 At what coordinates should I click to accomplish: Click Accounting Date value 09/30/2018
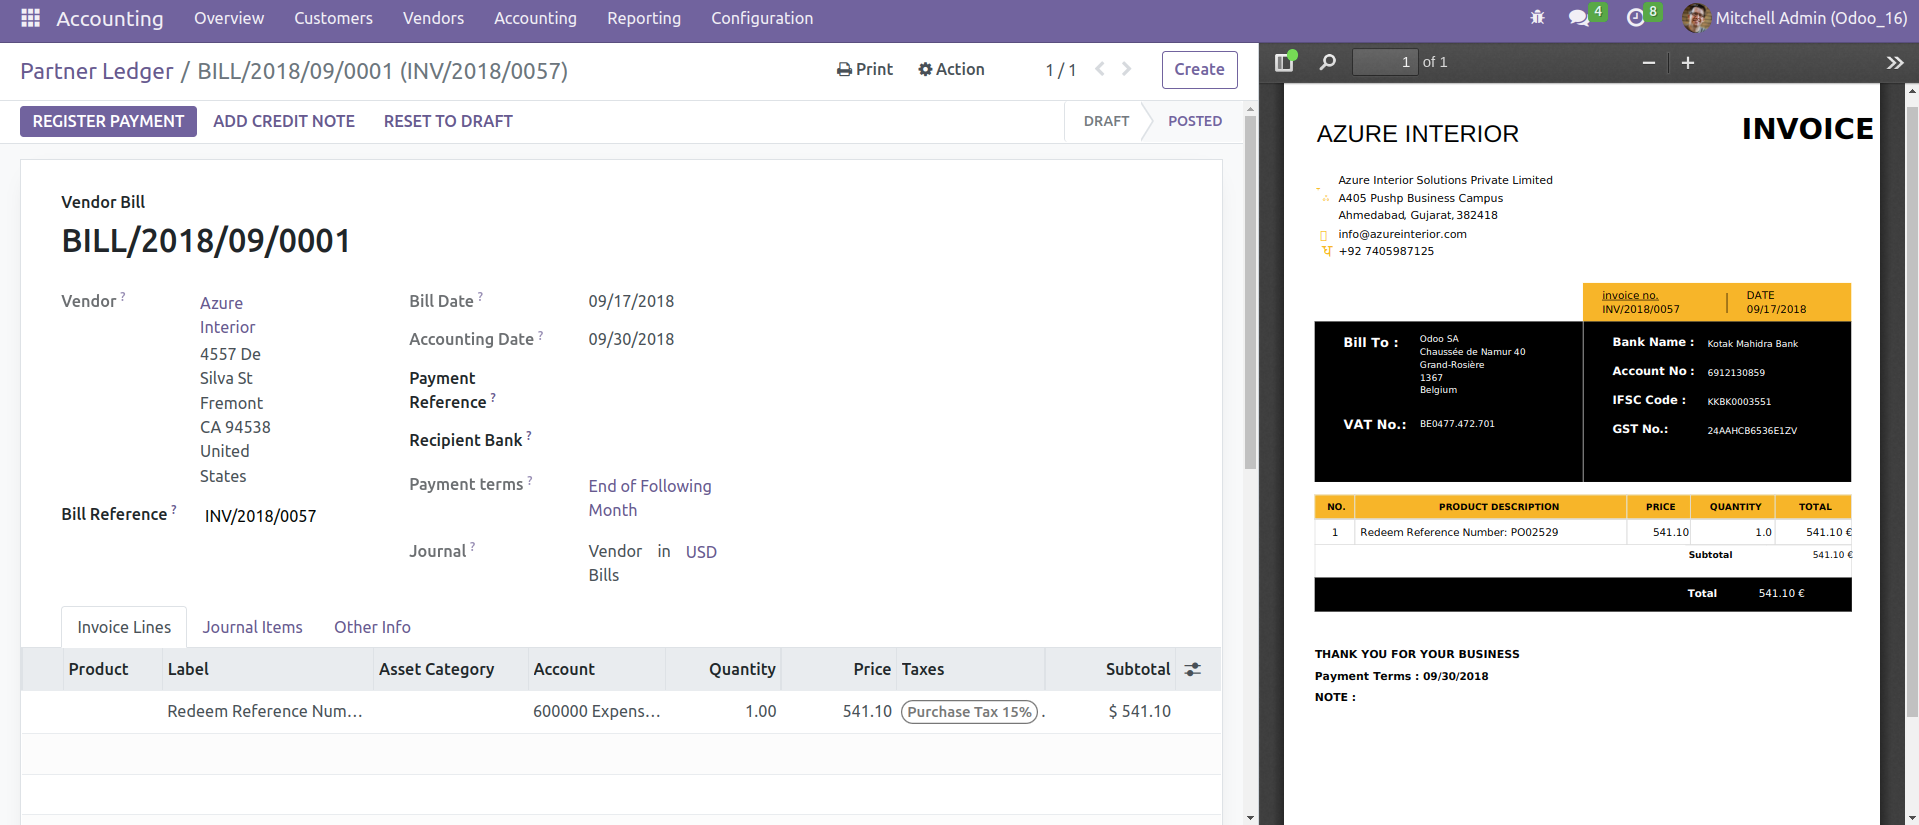[x=631, y=340]
